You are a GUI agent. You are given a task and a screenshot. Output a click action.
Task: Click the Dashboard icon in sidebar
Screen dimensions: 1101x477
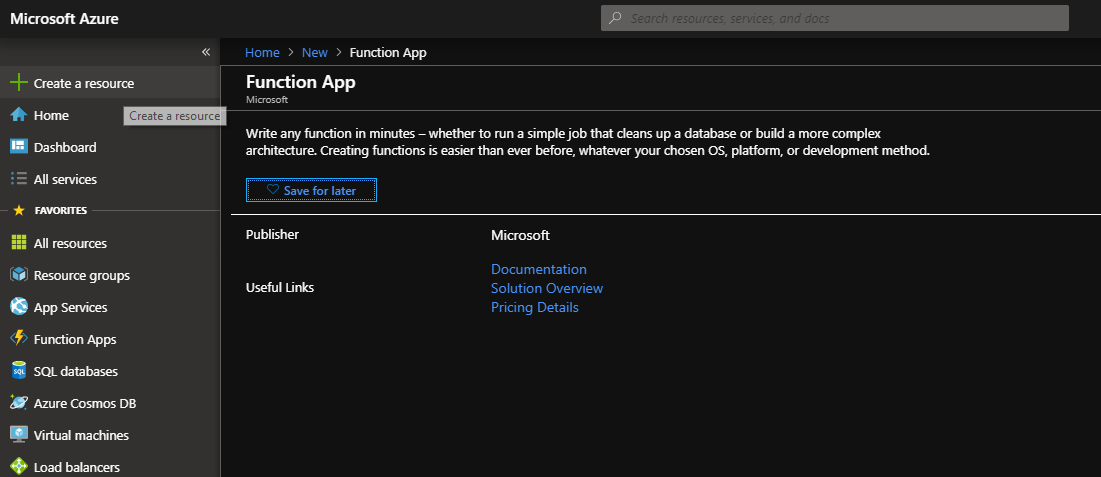click(19, 147)
